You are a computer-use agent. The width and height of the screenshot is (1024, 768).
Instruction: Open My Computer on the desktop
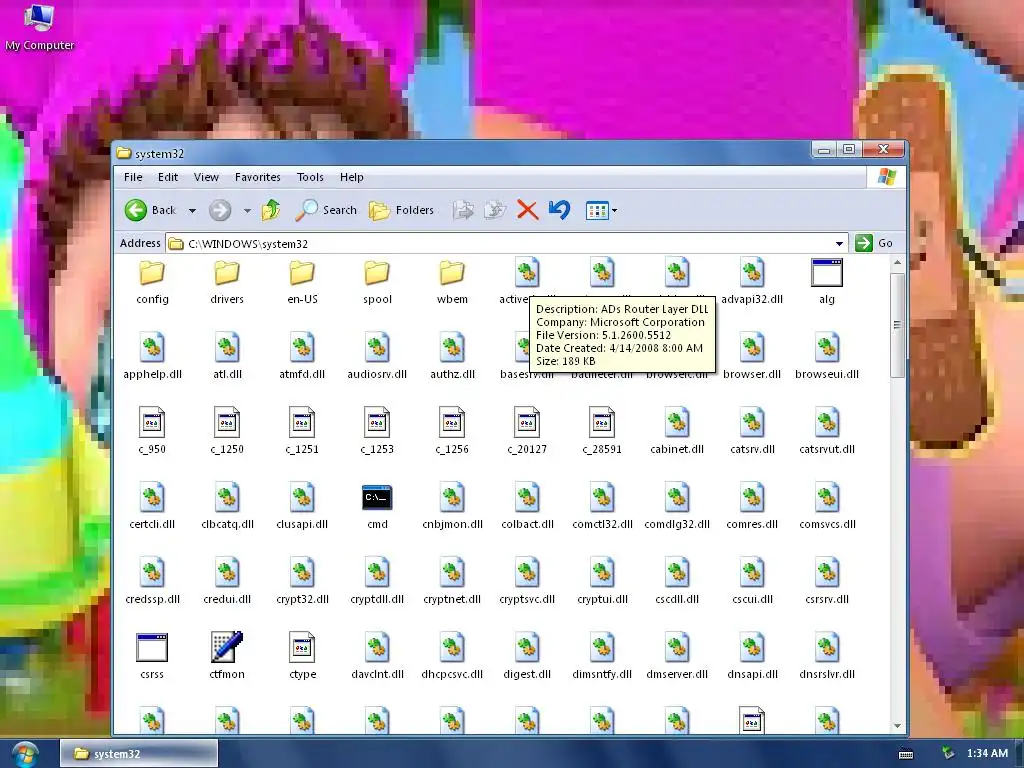(39, 27)
